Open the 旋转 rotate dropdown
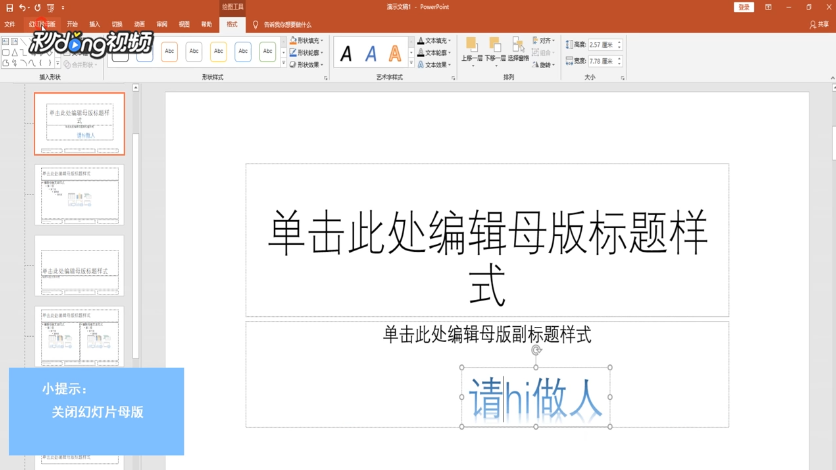Screen dimensions: 836x470 coord(543,64)
